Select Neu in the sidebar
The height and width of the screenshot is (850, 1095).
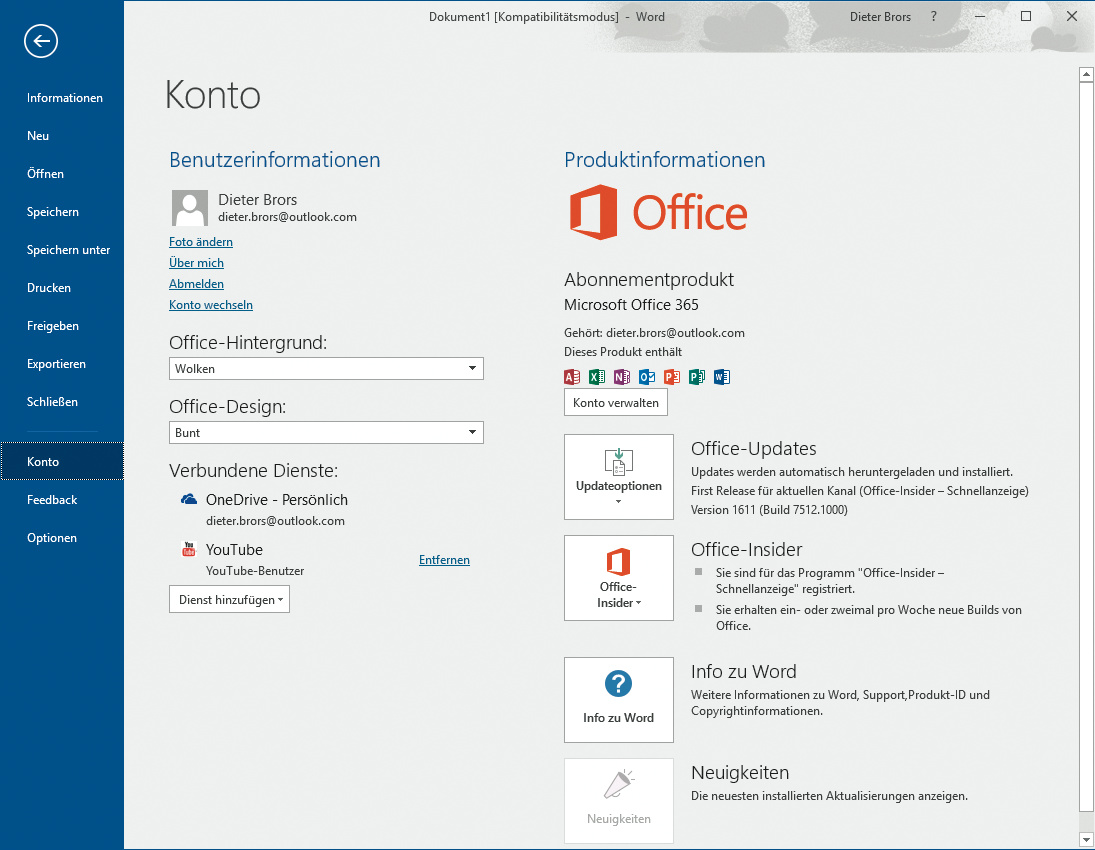pyautogui.click(x=62, y=135)
